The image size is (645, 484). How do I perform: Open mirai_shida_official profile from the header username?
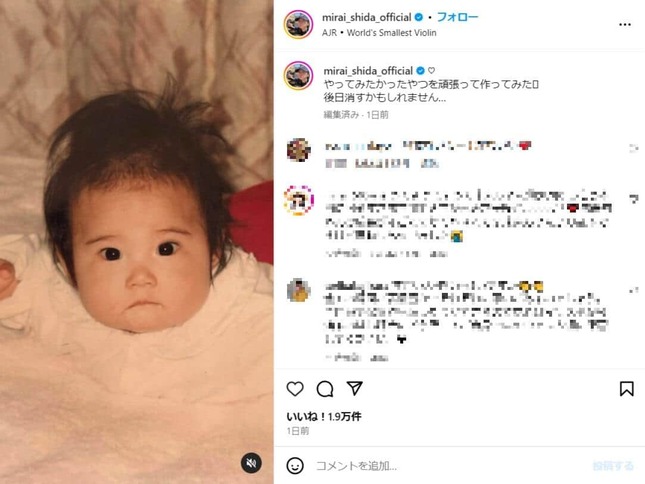tap(366, 17)
